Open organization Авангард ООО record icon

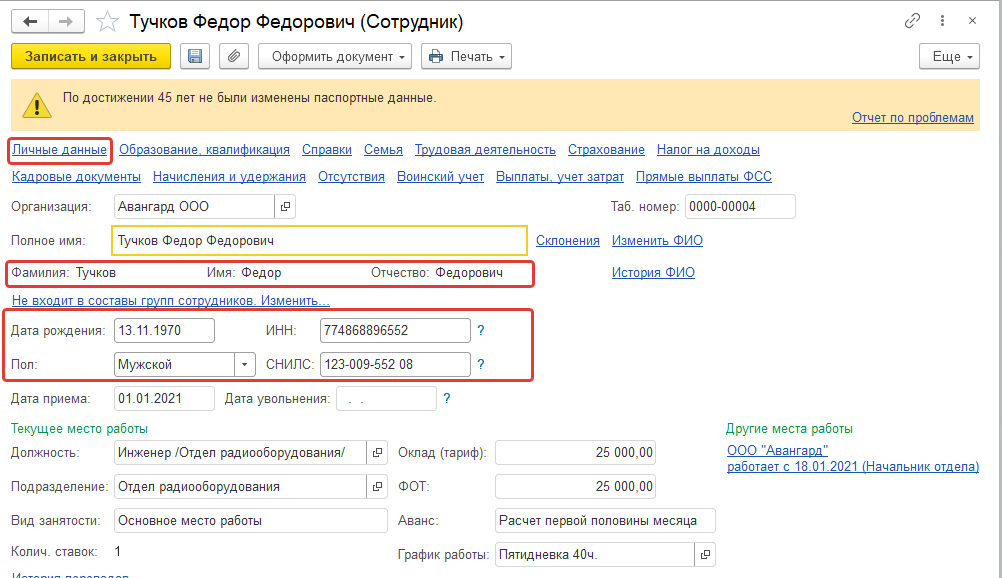285,207
